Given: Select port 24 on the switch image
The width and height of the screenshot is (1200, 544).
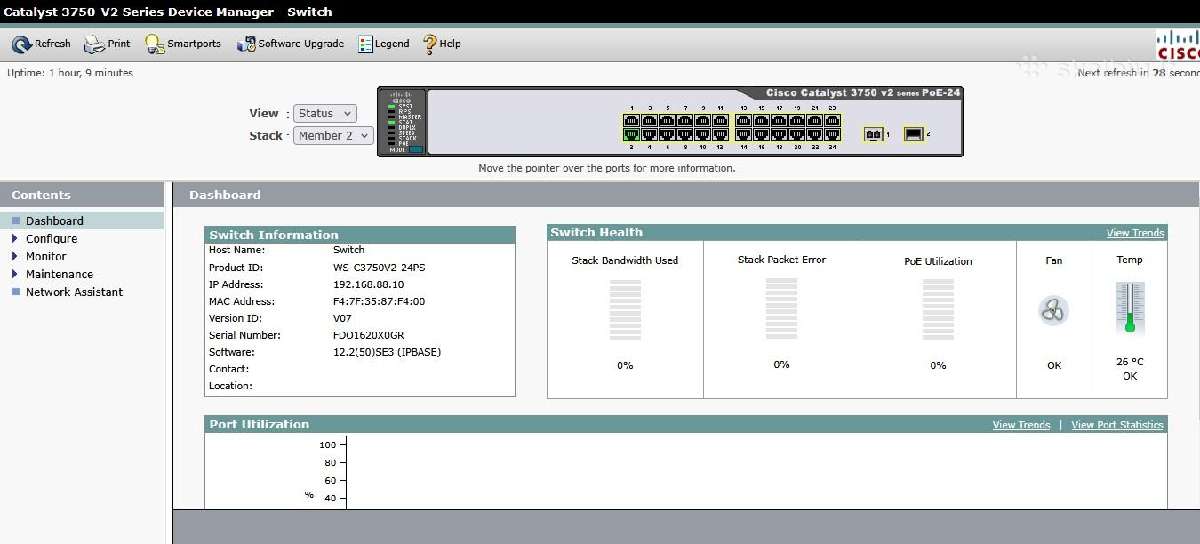Looking at the screenshot, I should [x=833, y=134].
